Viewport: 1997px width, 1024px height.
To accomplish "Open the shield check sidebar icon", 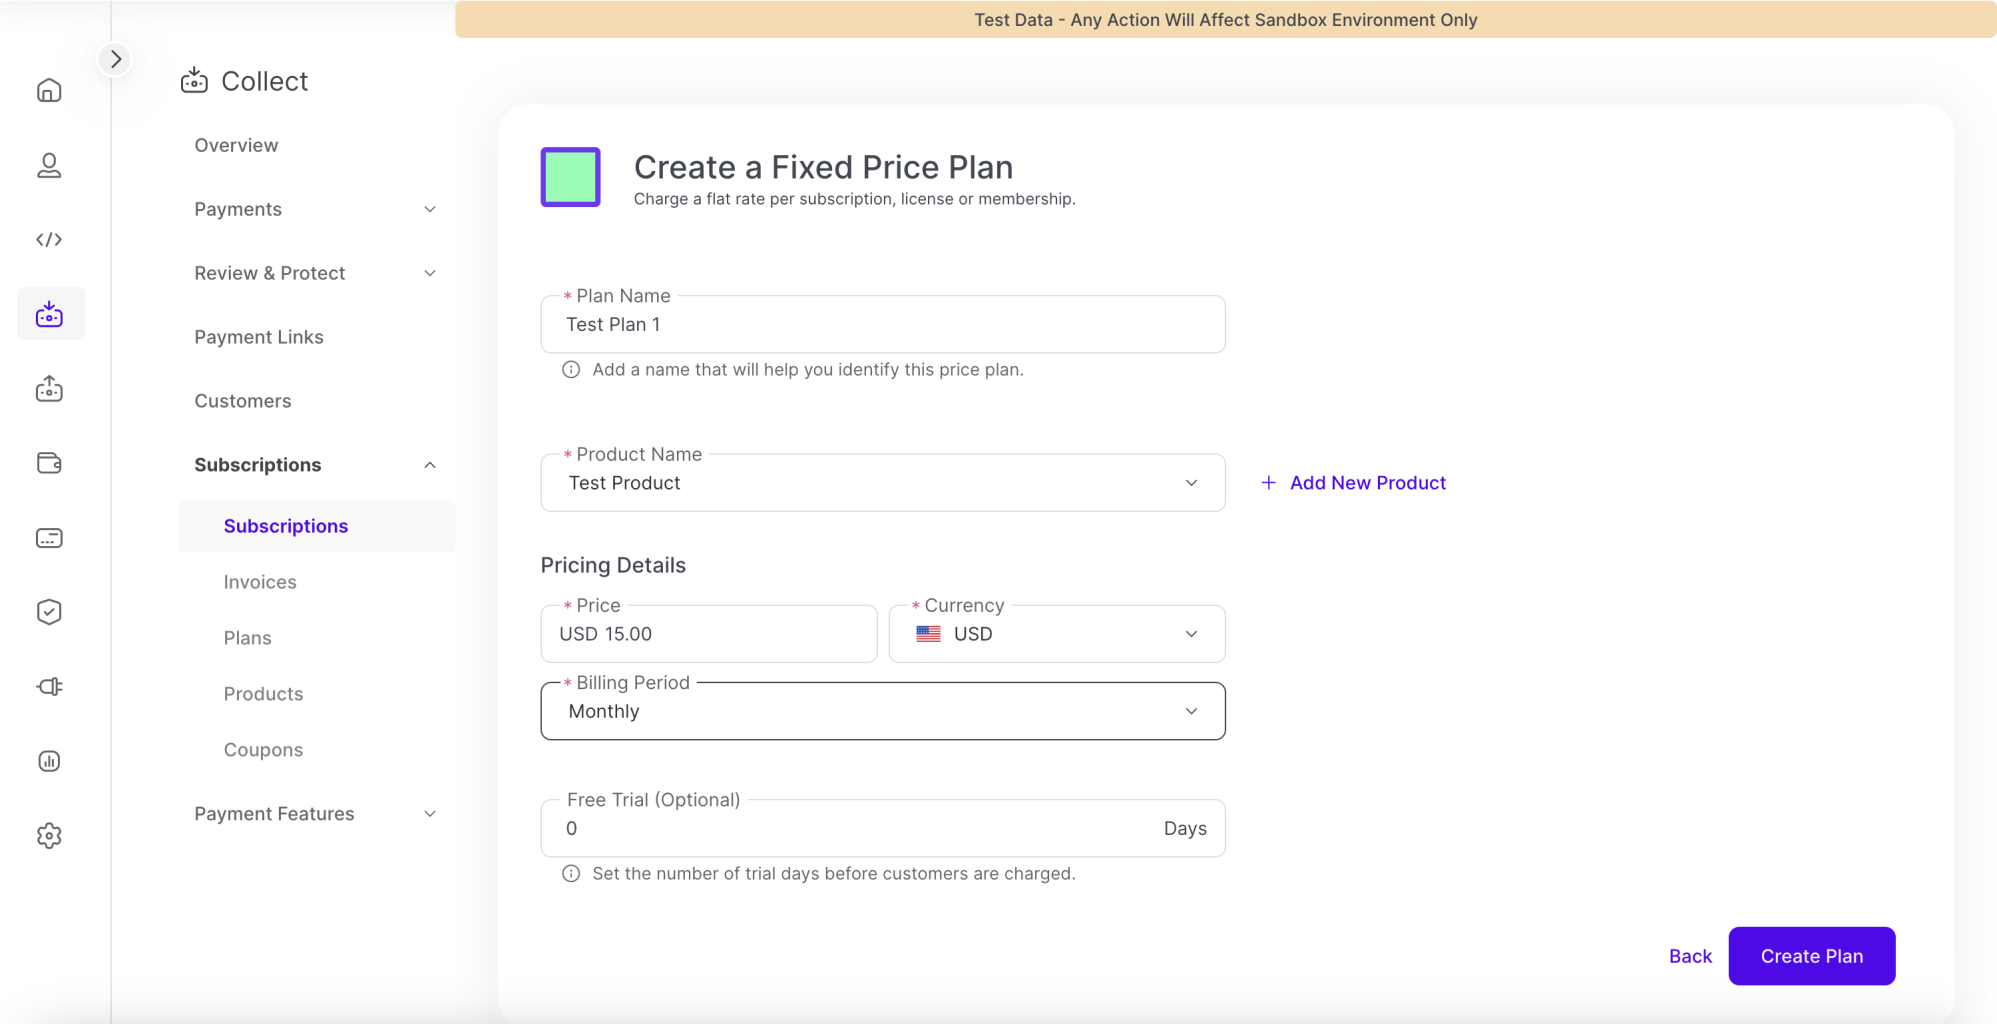I will 49,612.
